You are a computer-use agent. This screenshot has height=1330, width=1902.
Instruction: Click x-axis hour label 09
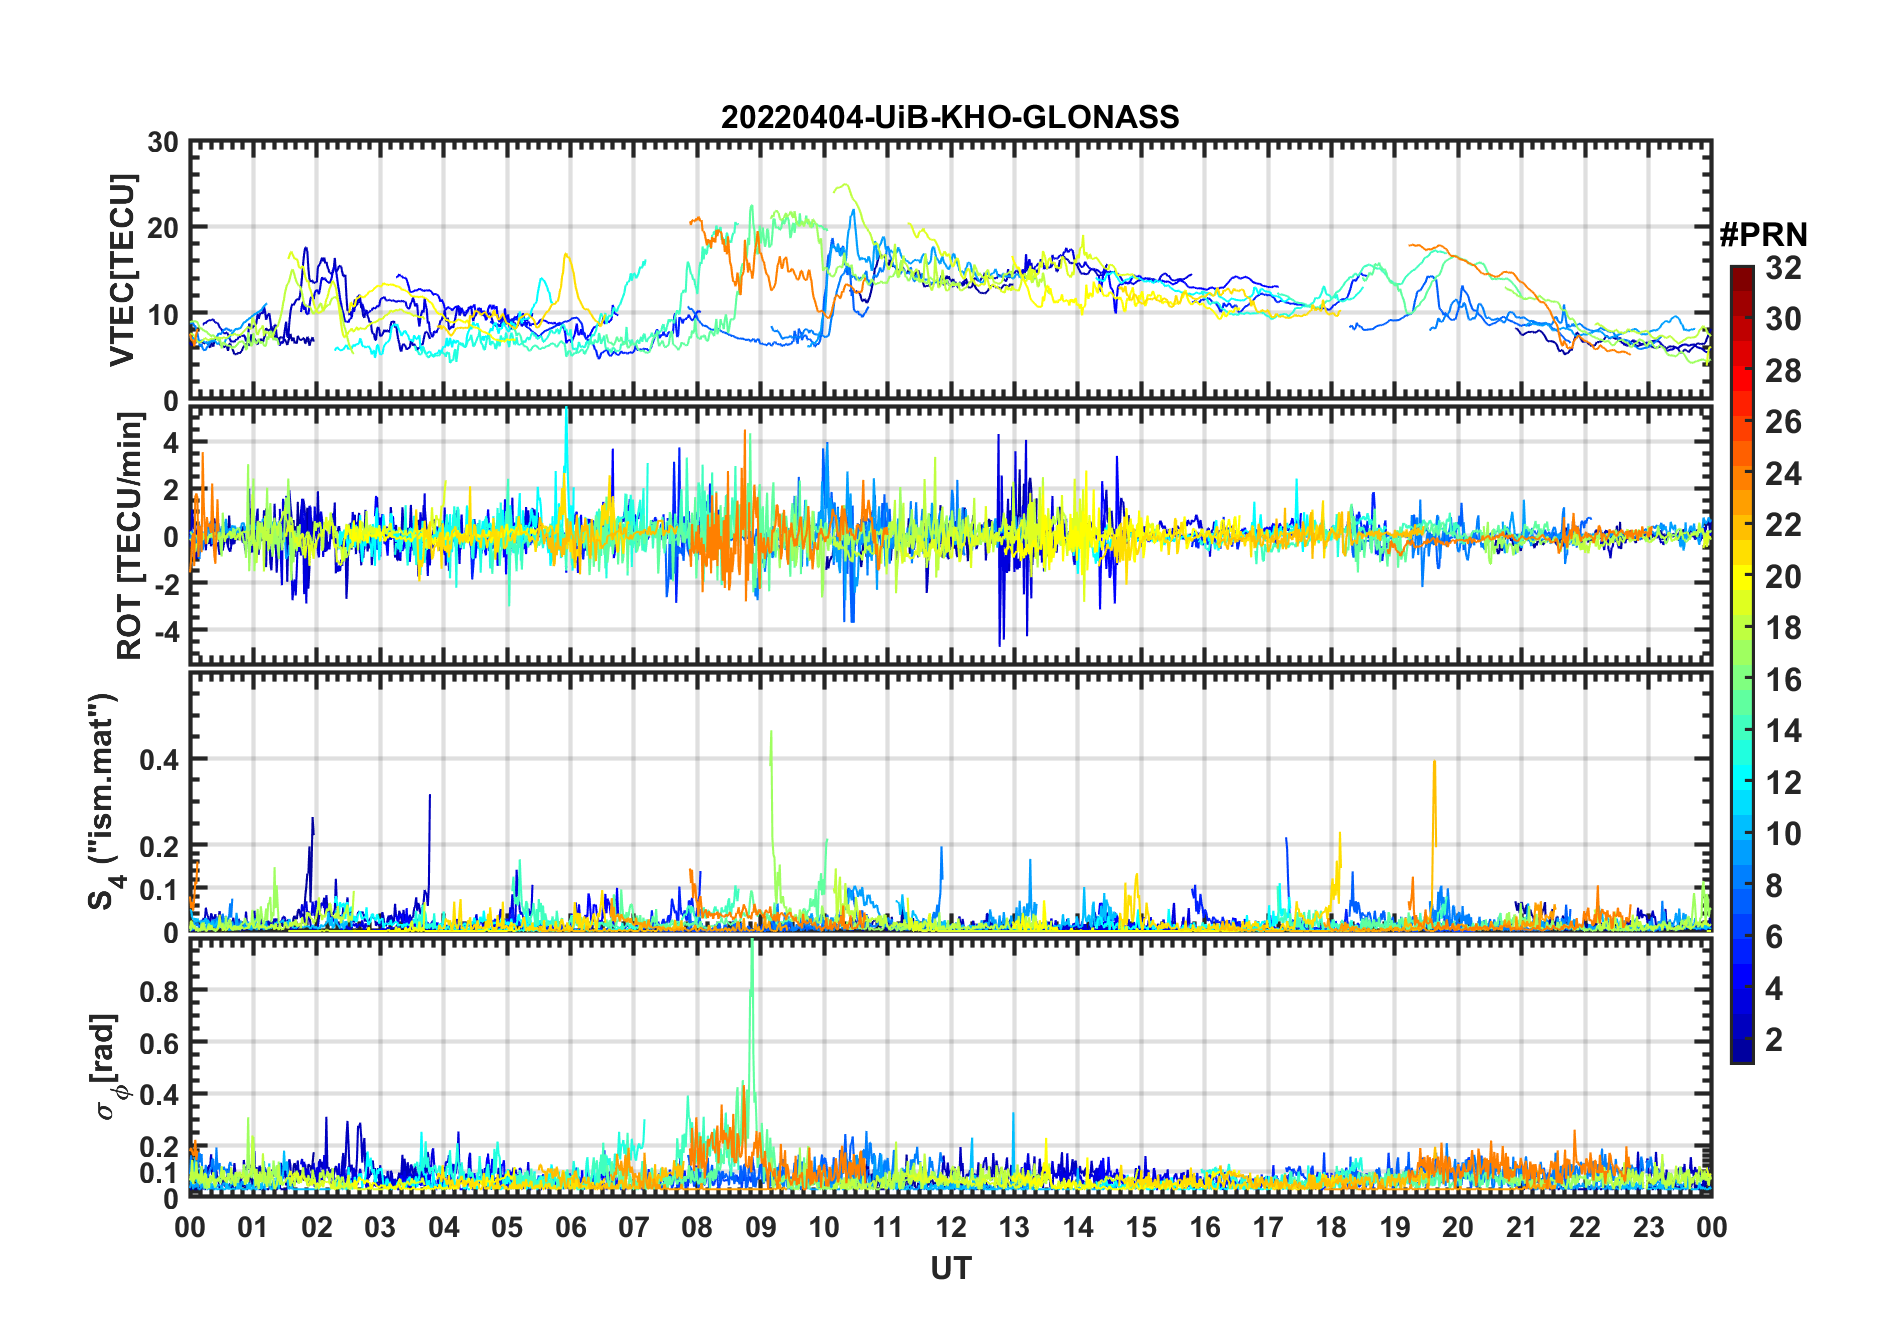760,1227
